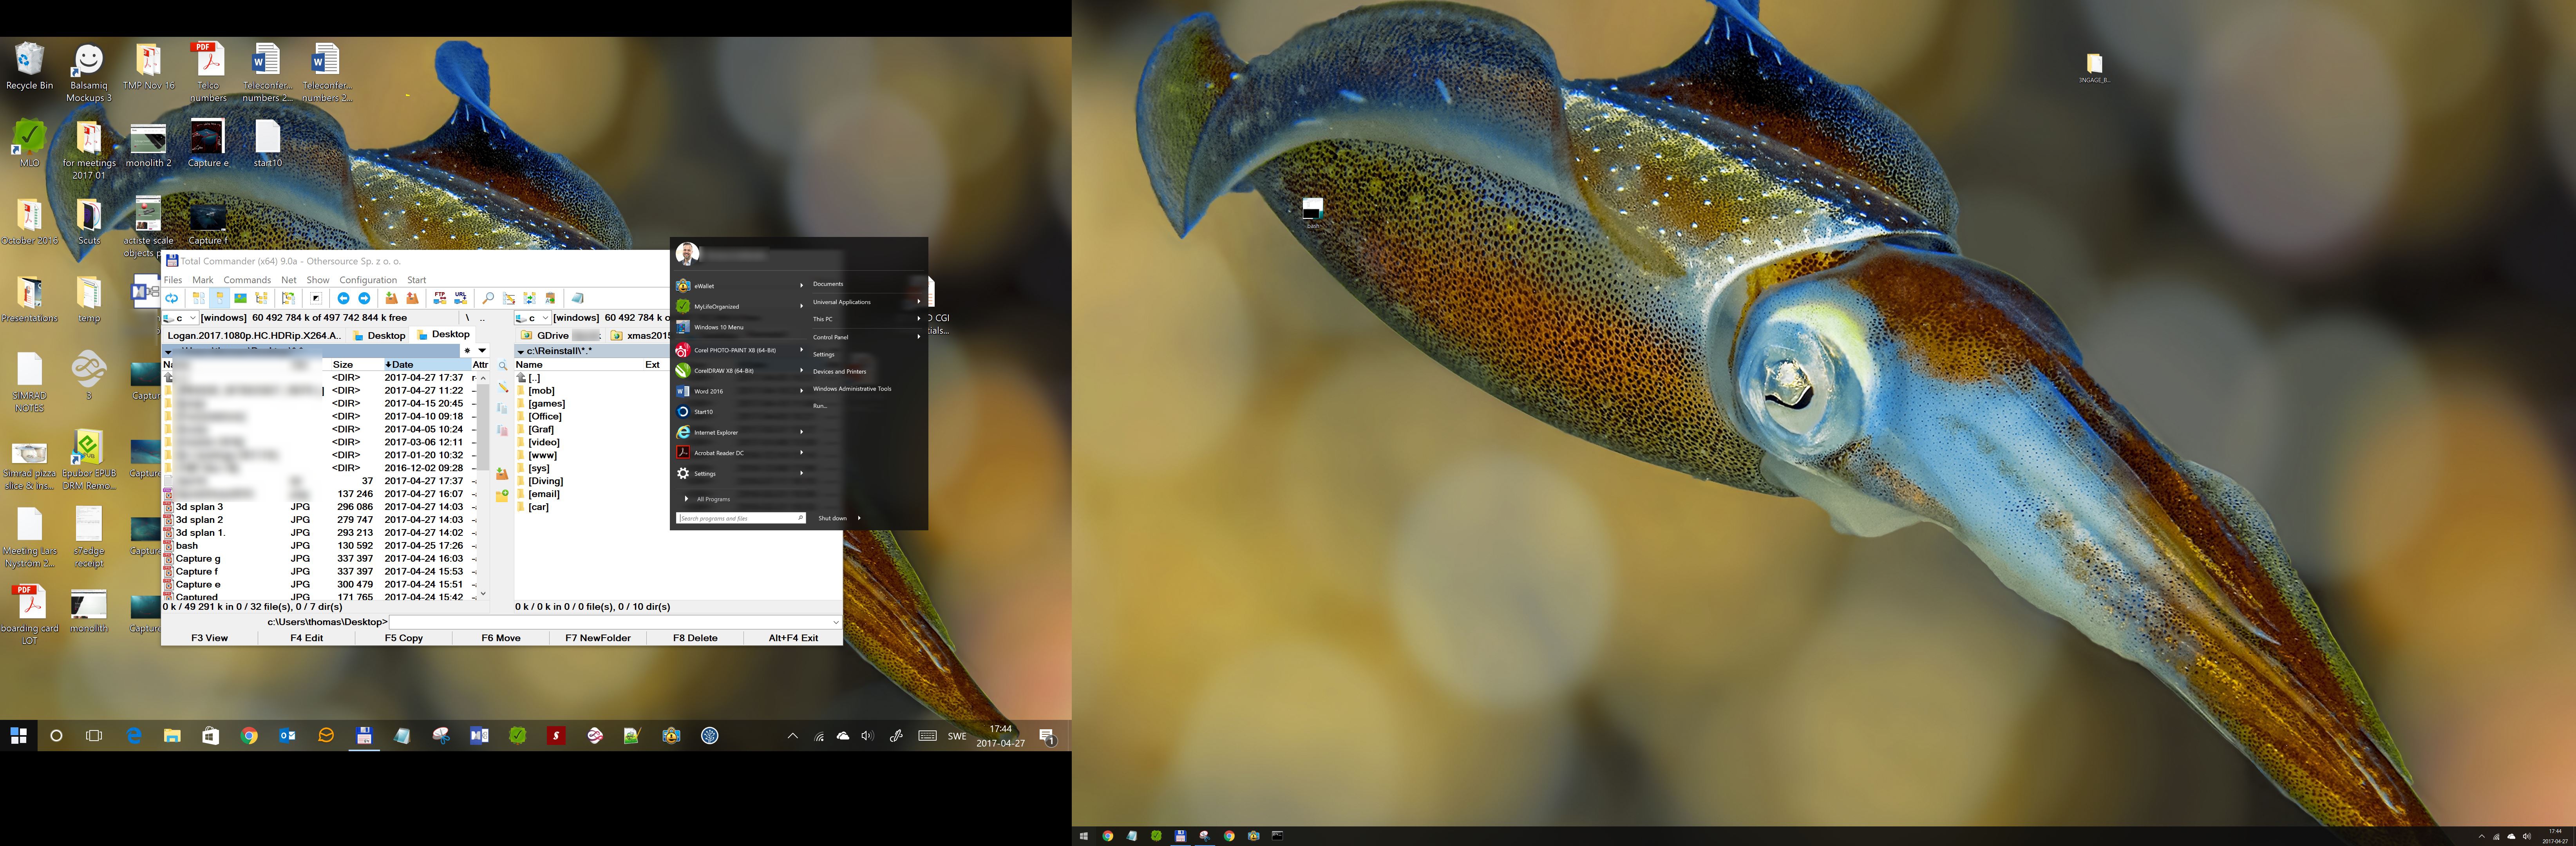Click the SWE language indicator
The width and height of the screenshot is (2576, 846).
(957, 736)
